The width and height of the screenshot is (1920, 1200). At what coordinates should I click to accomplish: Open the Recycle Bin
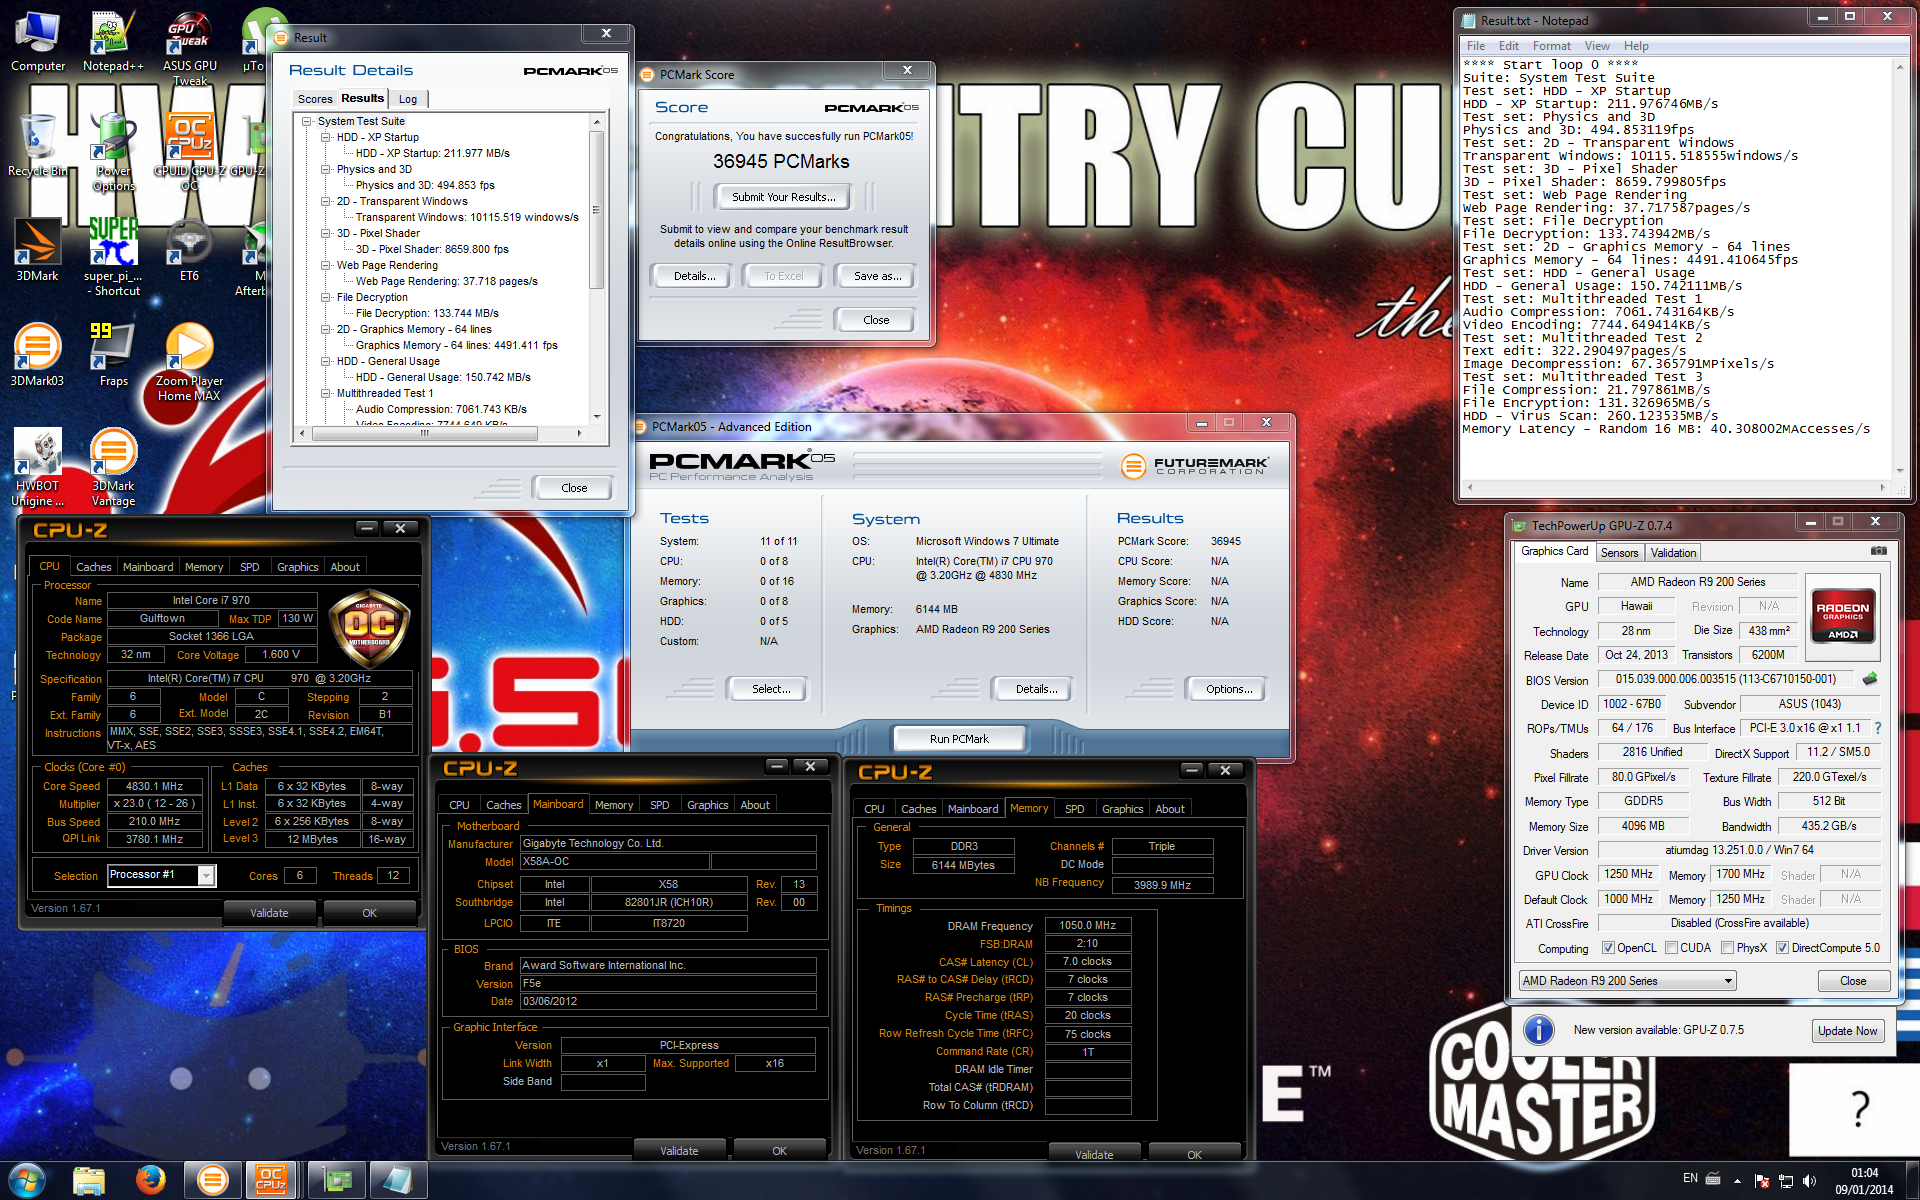pyautogui.click(x=38, y=145)
